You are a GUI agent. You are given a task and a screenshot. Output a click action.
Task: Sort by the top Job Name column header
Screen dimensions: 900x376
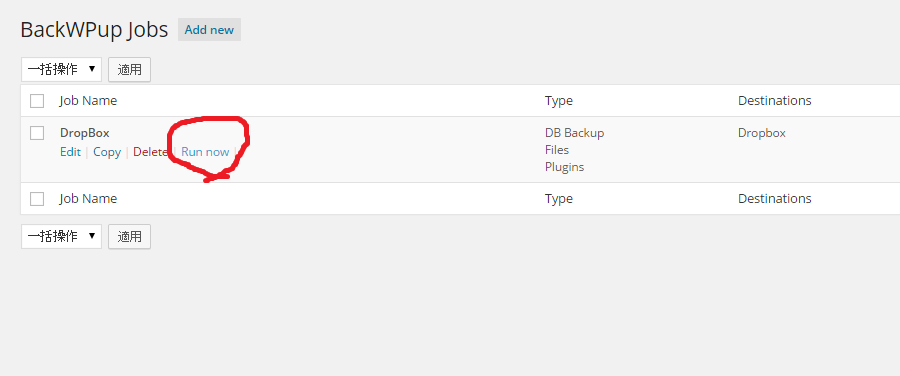point(88,100)
